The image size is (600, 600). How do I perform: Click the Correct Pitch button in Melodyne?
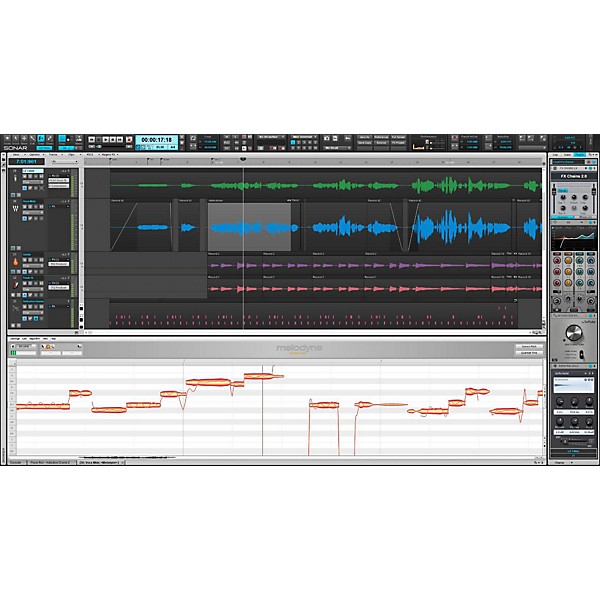pyautogui.click(x=529, y=346)
